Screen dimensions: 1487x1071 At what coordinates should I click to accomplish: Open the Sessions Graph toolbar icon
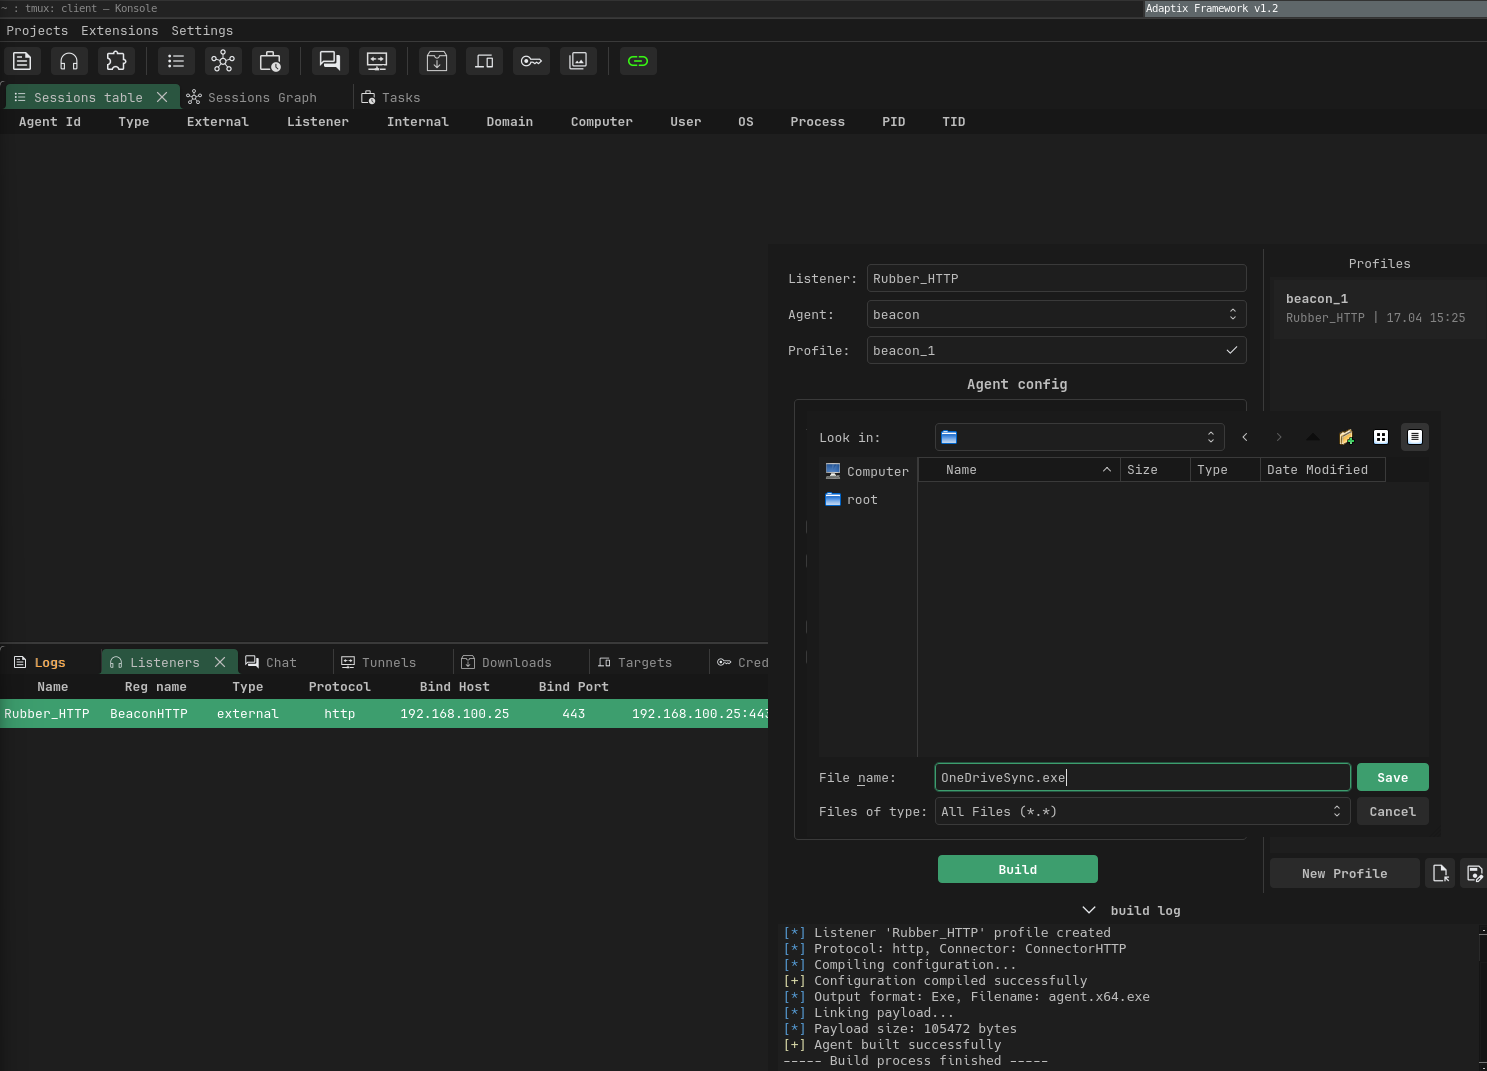(x=223, y=61)
